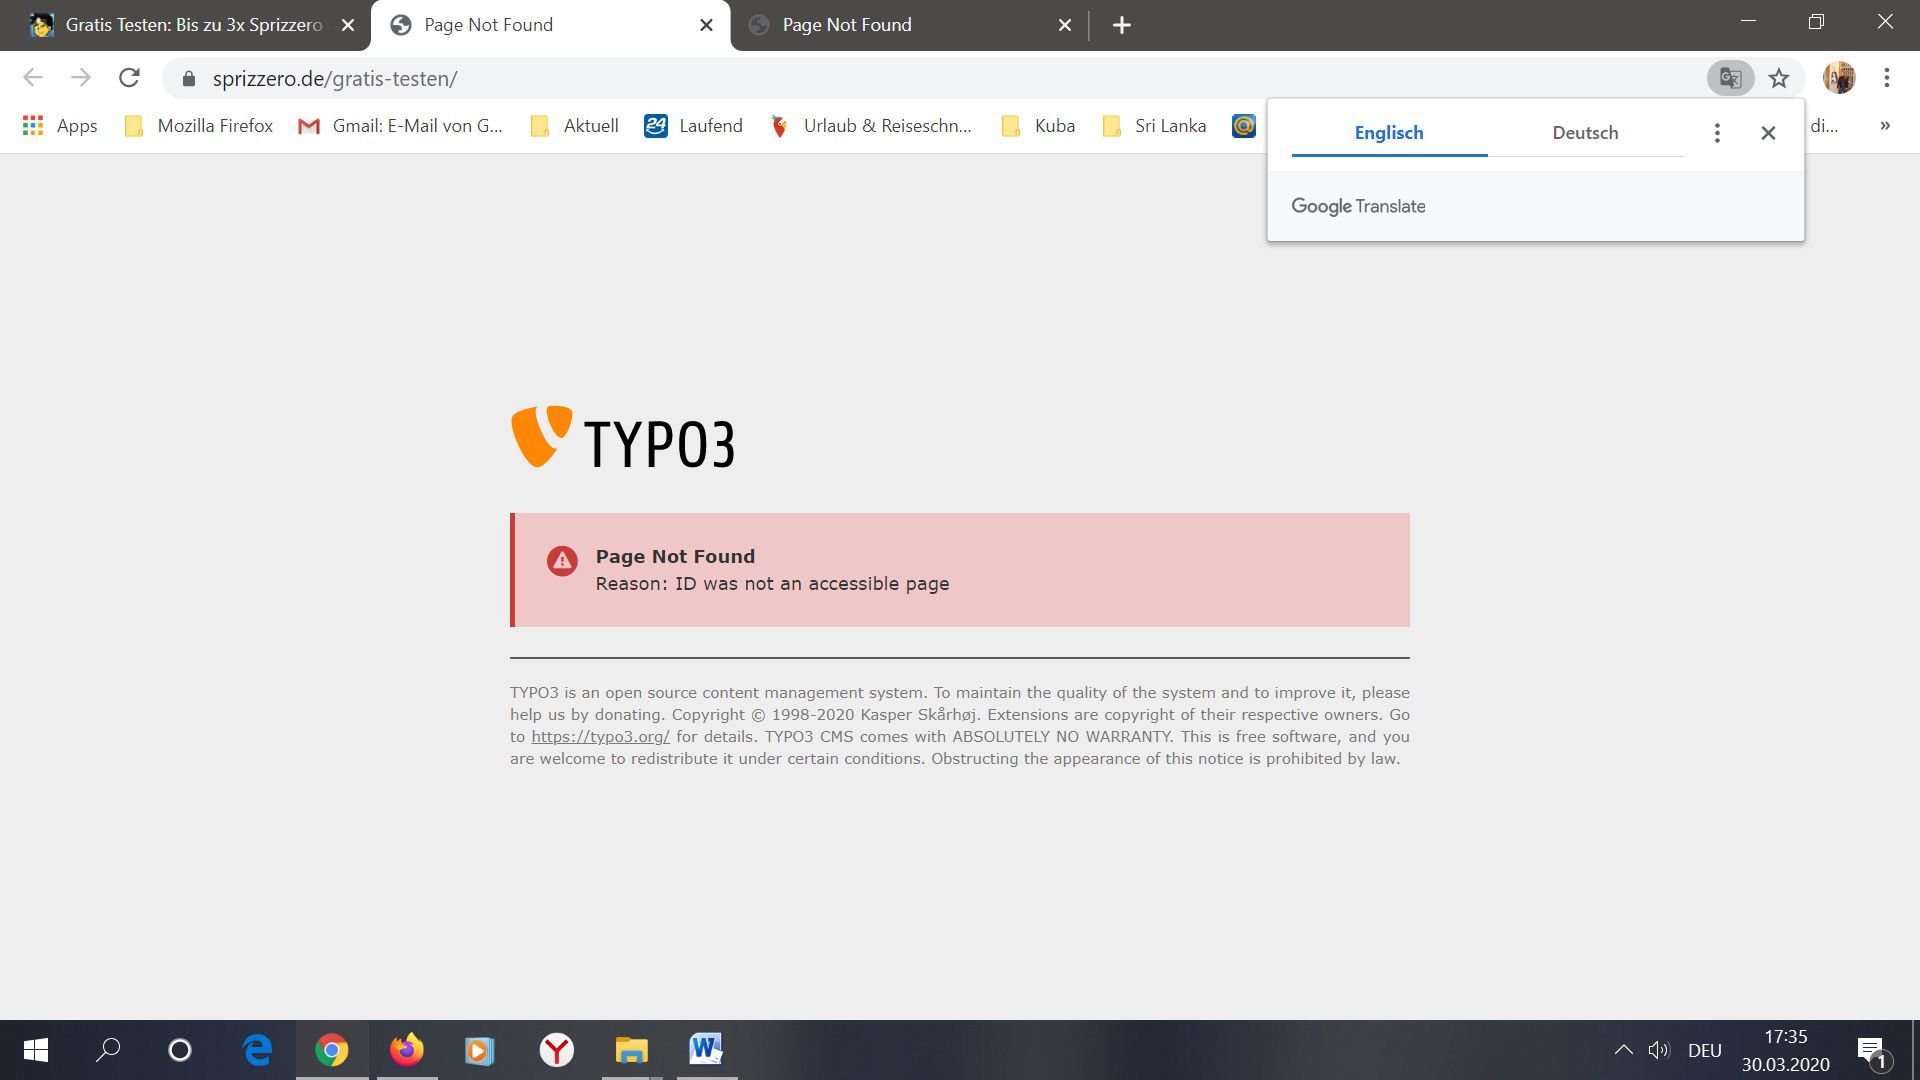This screenshot has height=1080, width=1920.
Task: Follow the https://typo3.org/ link
Action: (600, 737)
